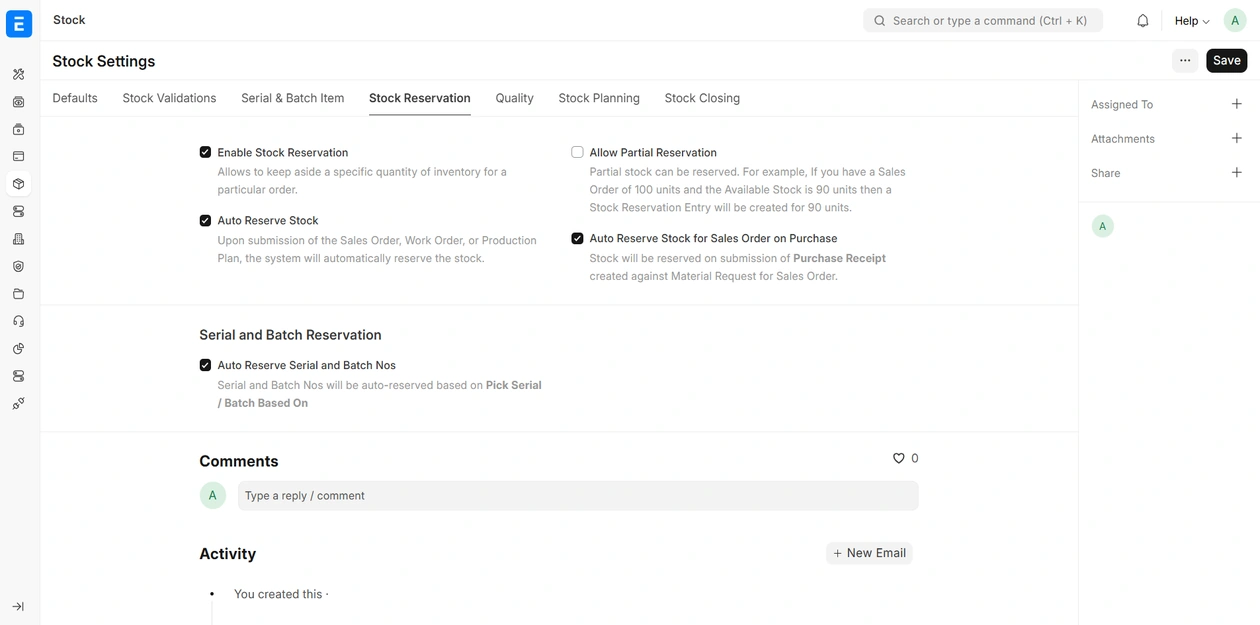Add an assignee with Assigned To plus

click(1236, 104)
